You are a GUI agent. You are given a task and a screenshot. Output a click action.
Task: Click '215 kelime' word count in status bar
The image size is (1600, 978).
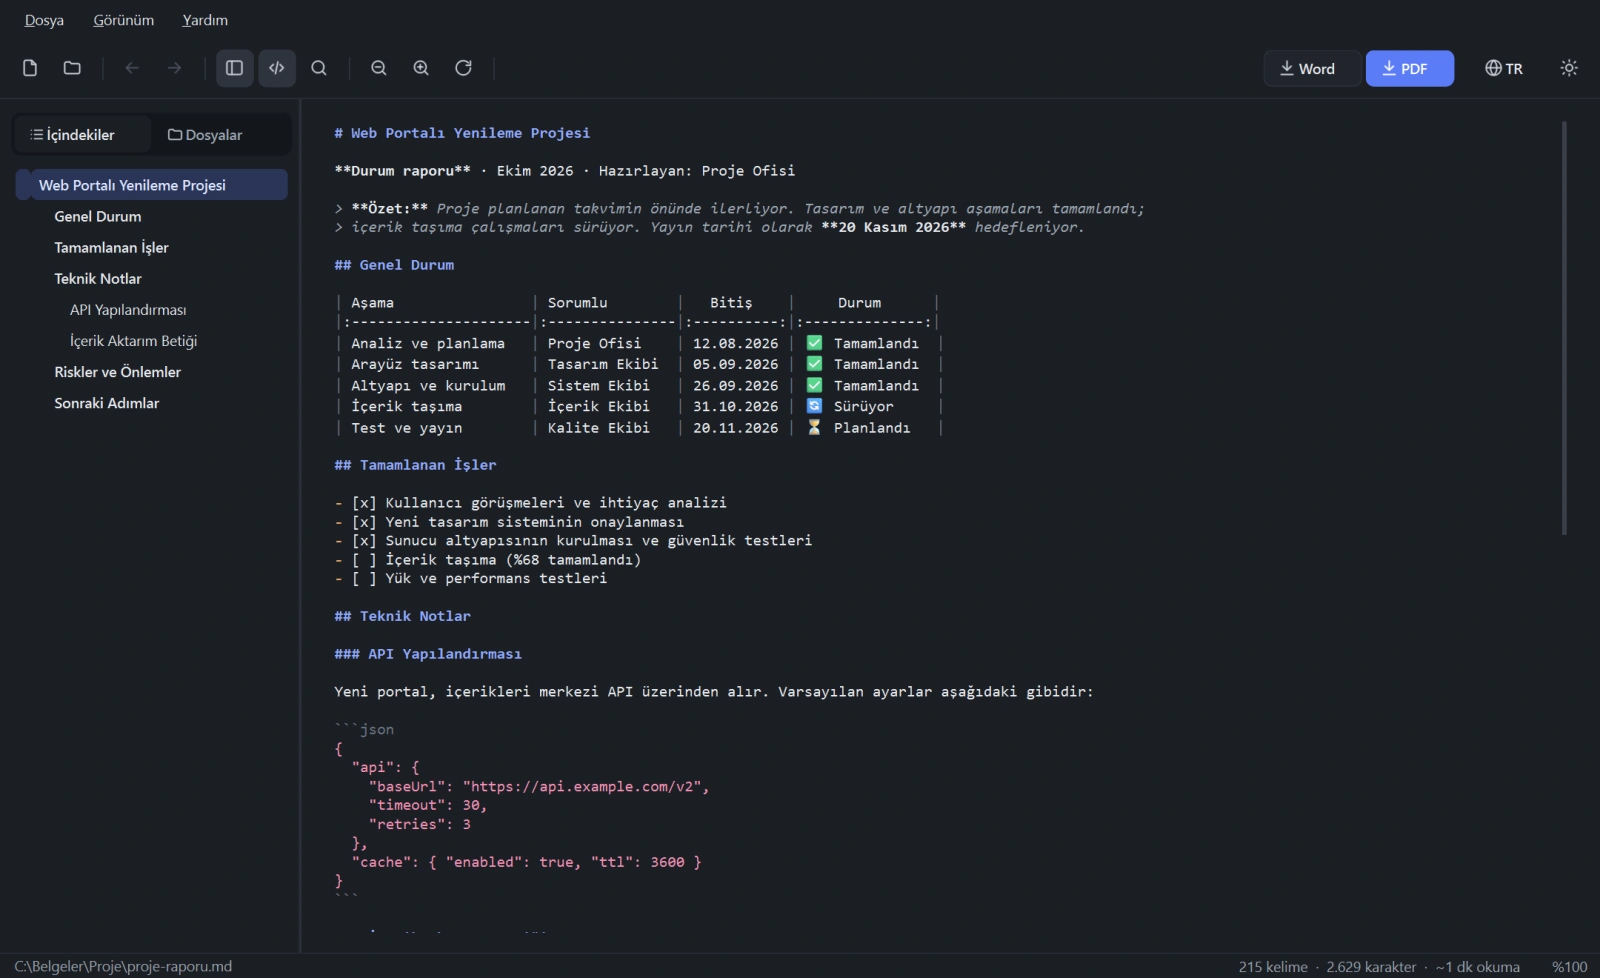(x=1273, y=967)
